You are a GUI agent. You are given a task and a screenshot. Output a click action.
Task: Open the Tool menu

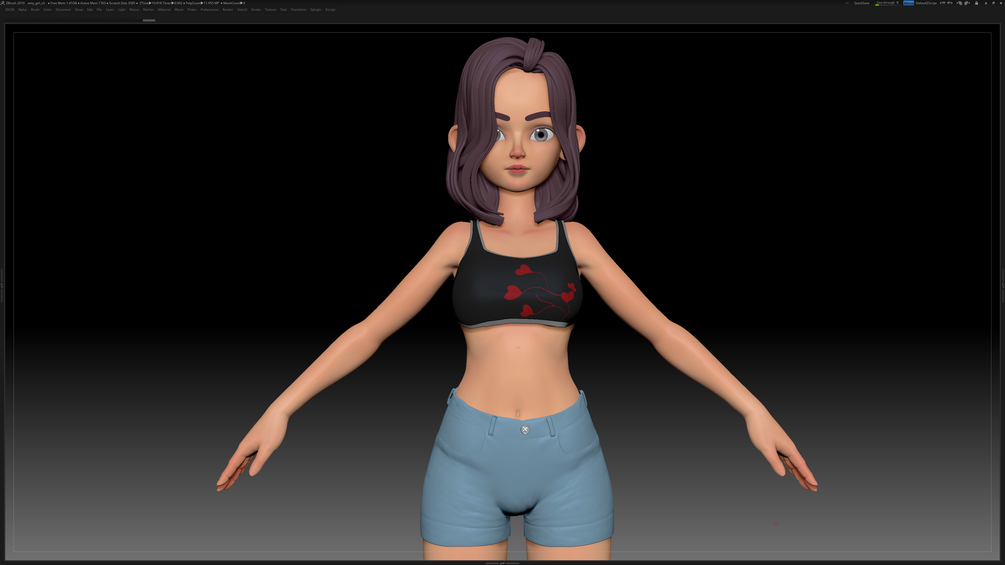(x=283, y=10)
